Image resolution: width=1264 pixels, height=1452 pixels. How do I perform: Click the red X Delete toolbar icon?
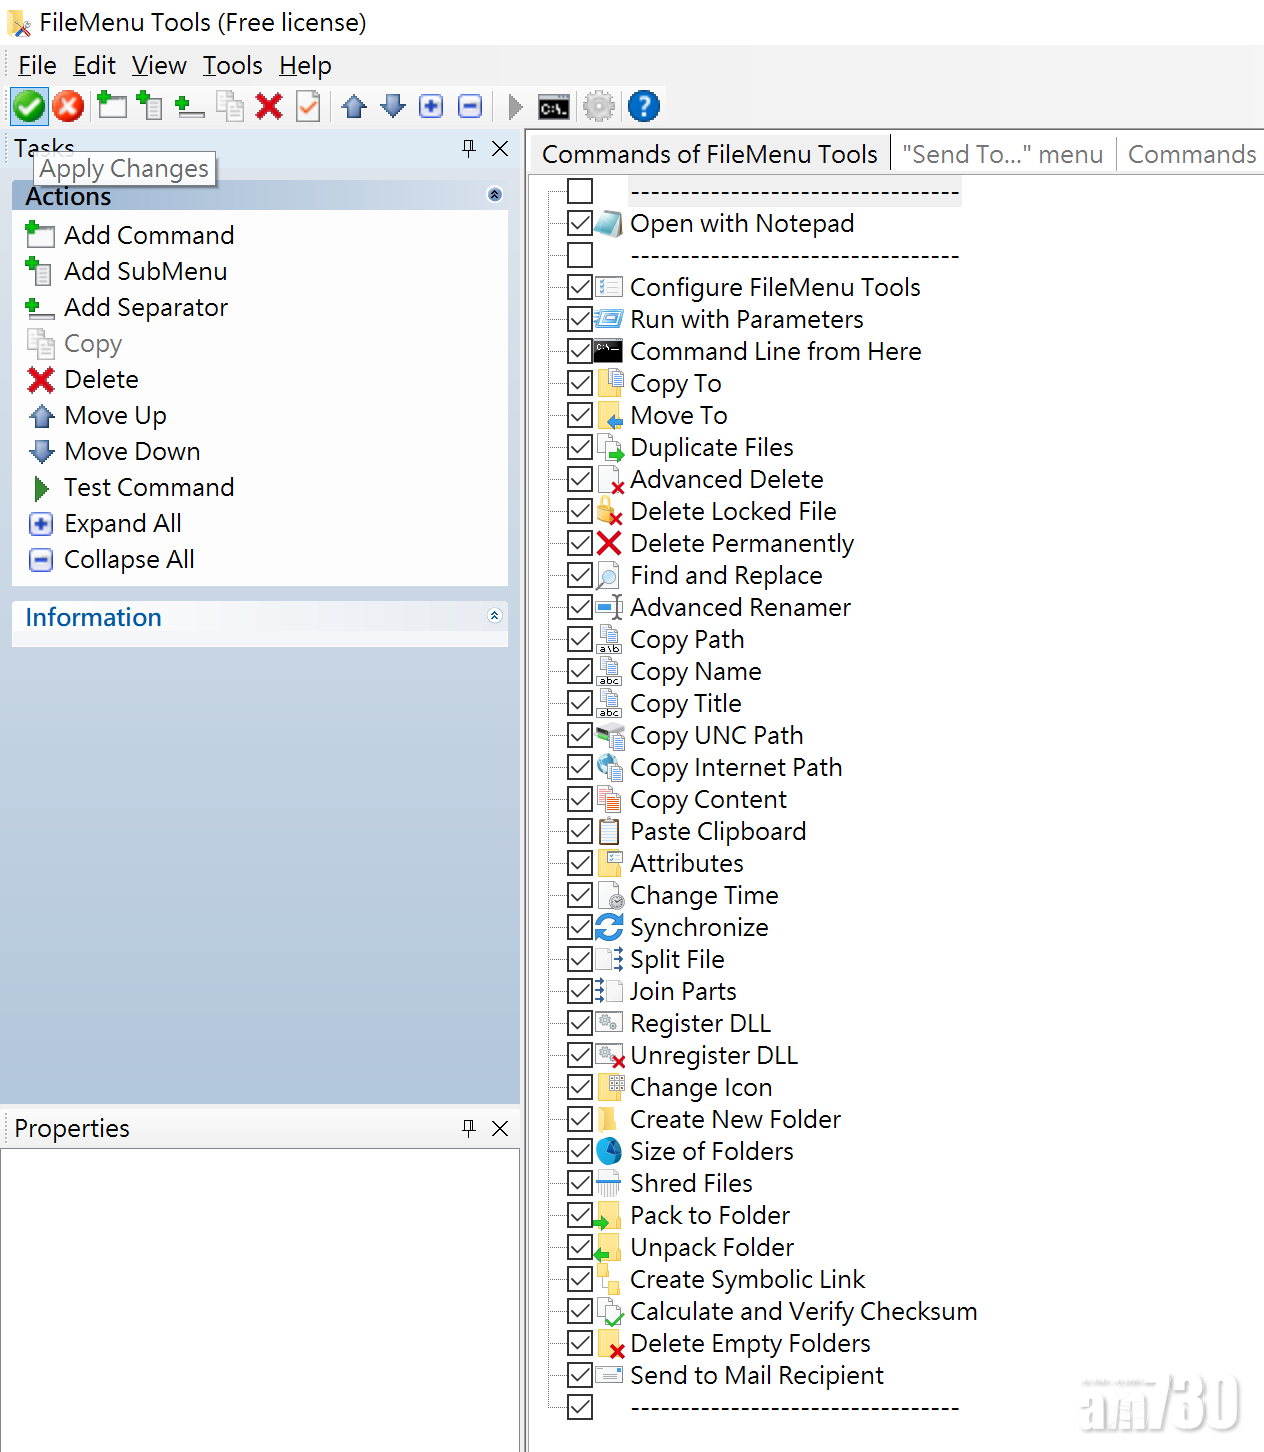point(269,106)
